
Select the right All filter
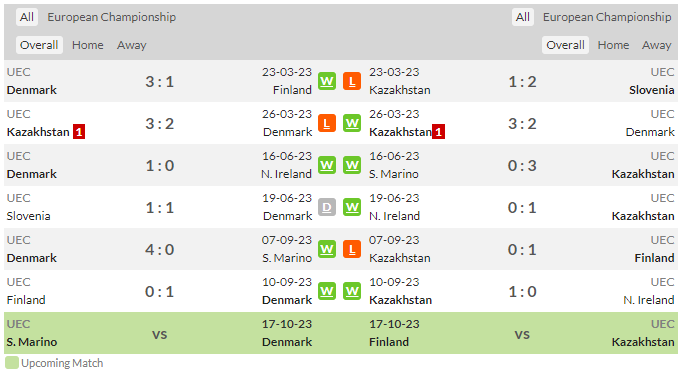pyautogui.click(x=522, y=17)
